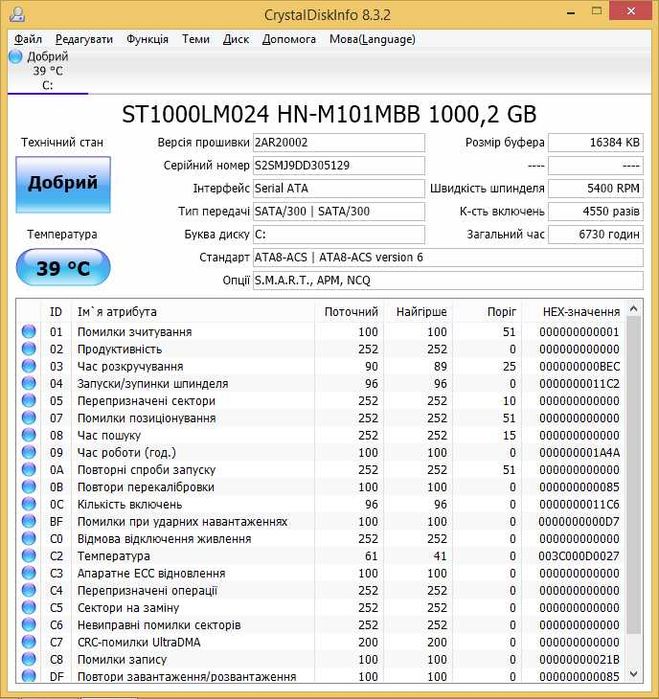Click the power on hours 6730 годин
659x699 pixels.
tap(596, 234)
